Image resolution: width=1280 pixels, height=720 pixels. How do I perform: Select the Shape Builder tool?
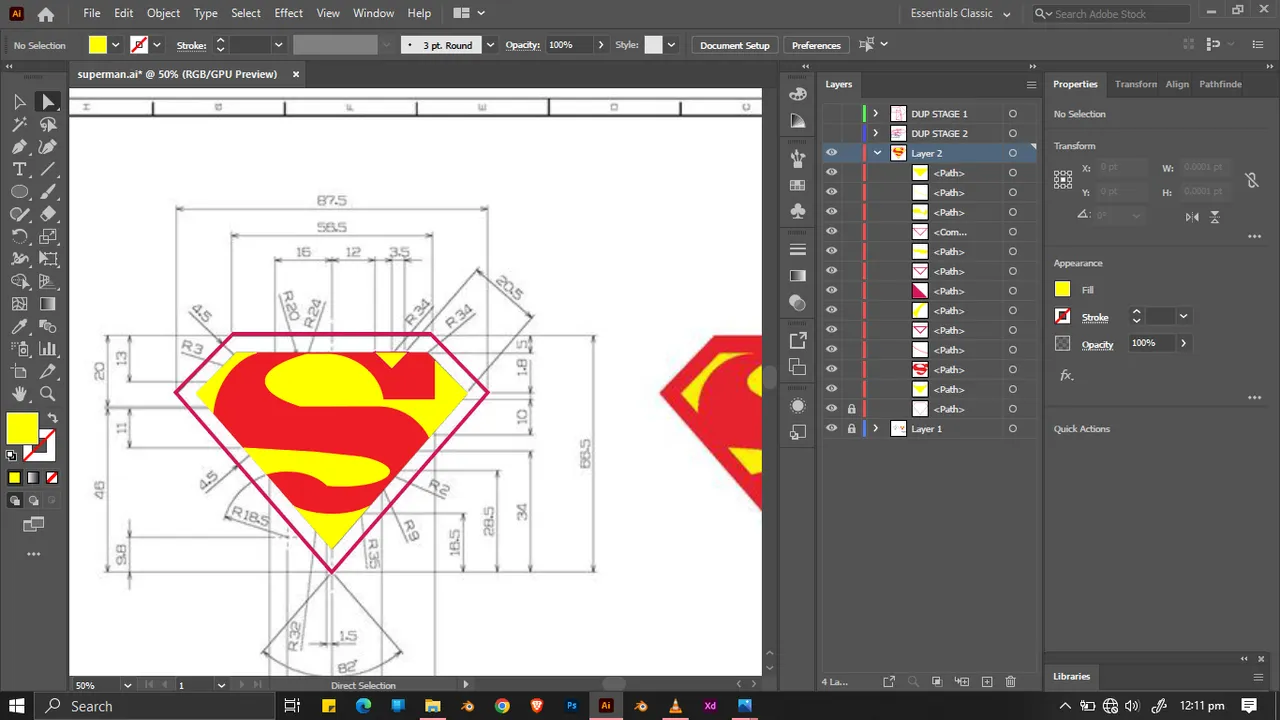[x=19, y=282]
